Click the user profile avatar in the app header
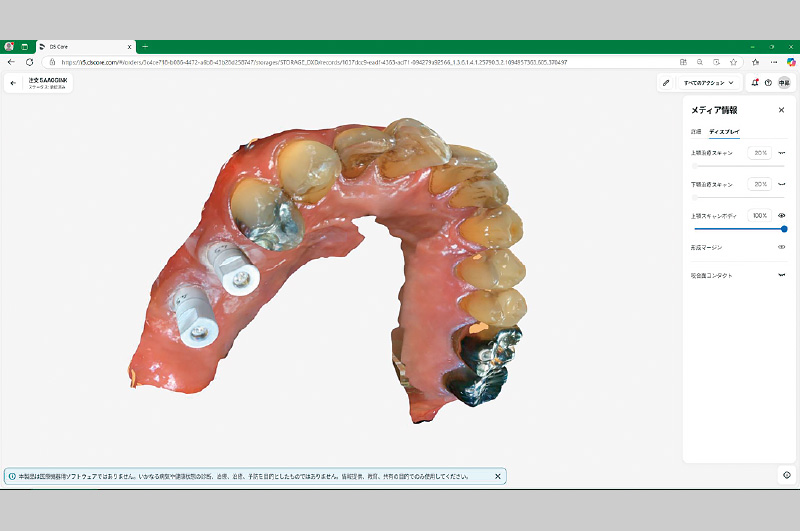Image resolution: width=800 pixels, height=531 pixels. tap(784, 83)
